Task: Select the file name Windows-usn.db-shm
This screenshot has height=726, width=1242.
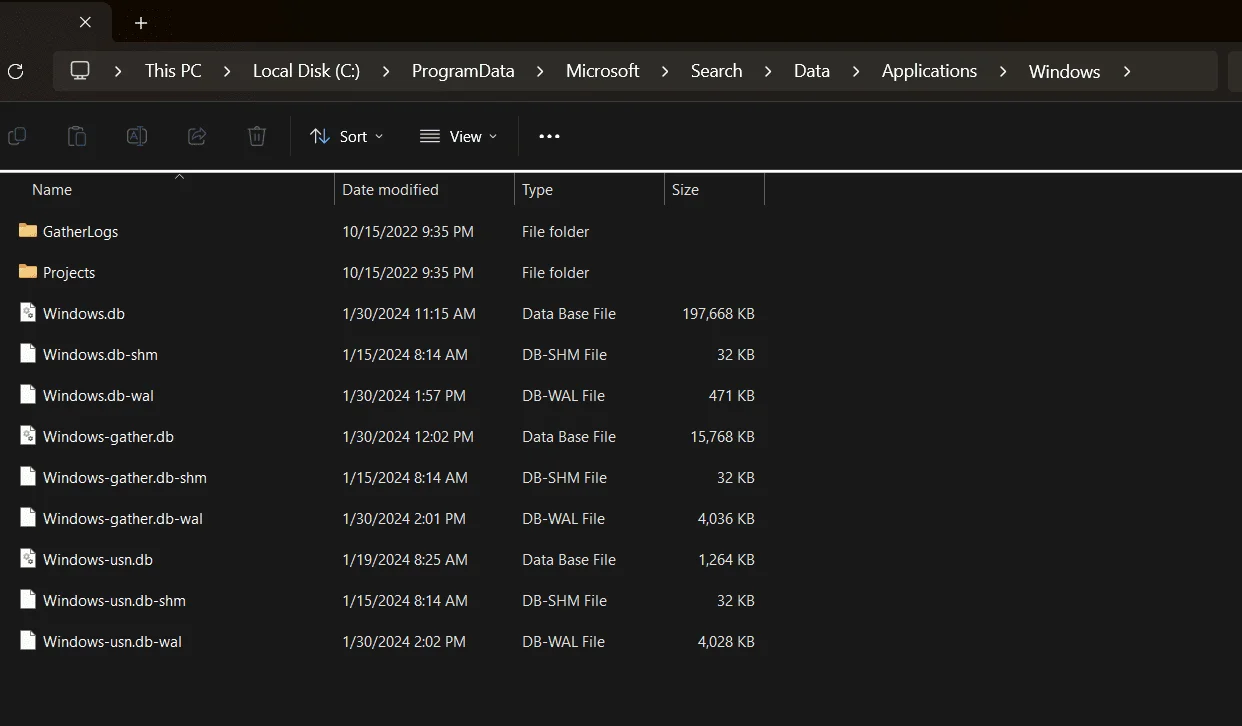Action: [x=114, y=600]
